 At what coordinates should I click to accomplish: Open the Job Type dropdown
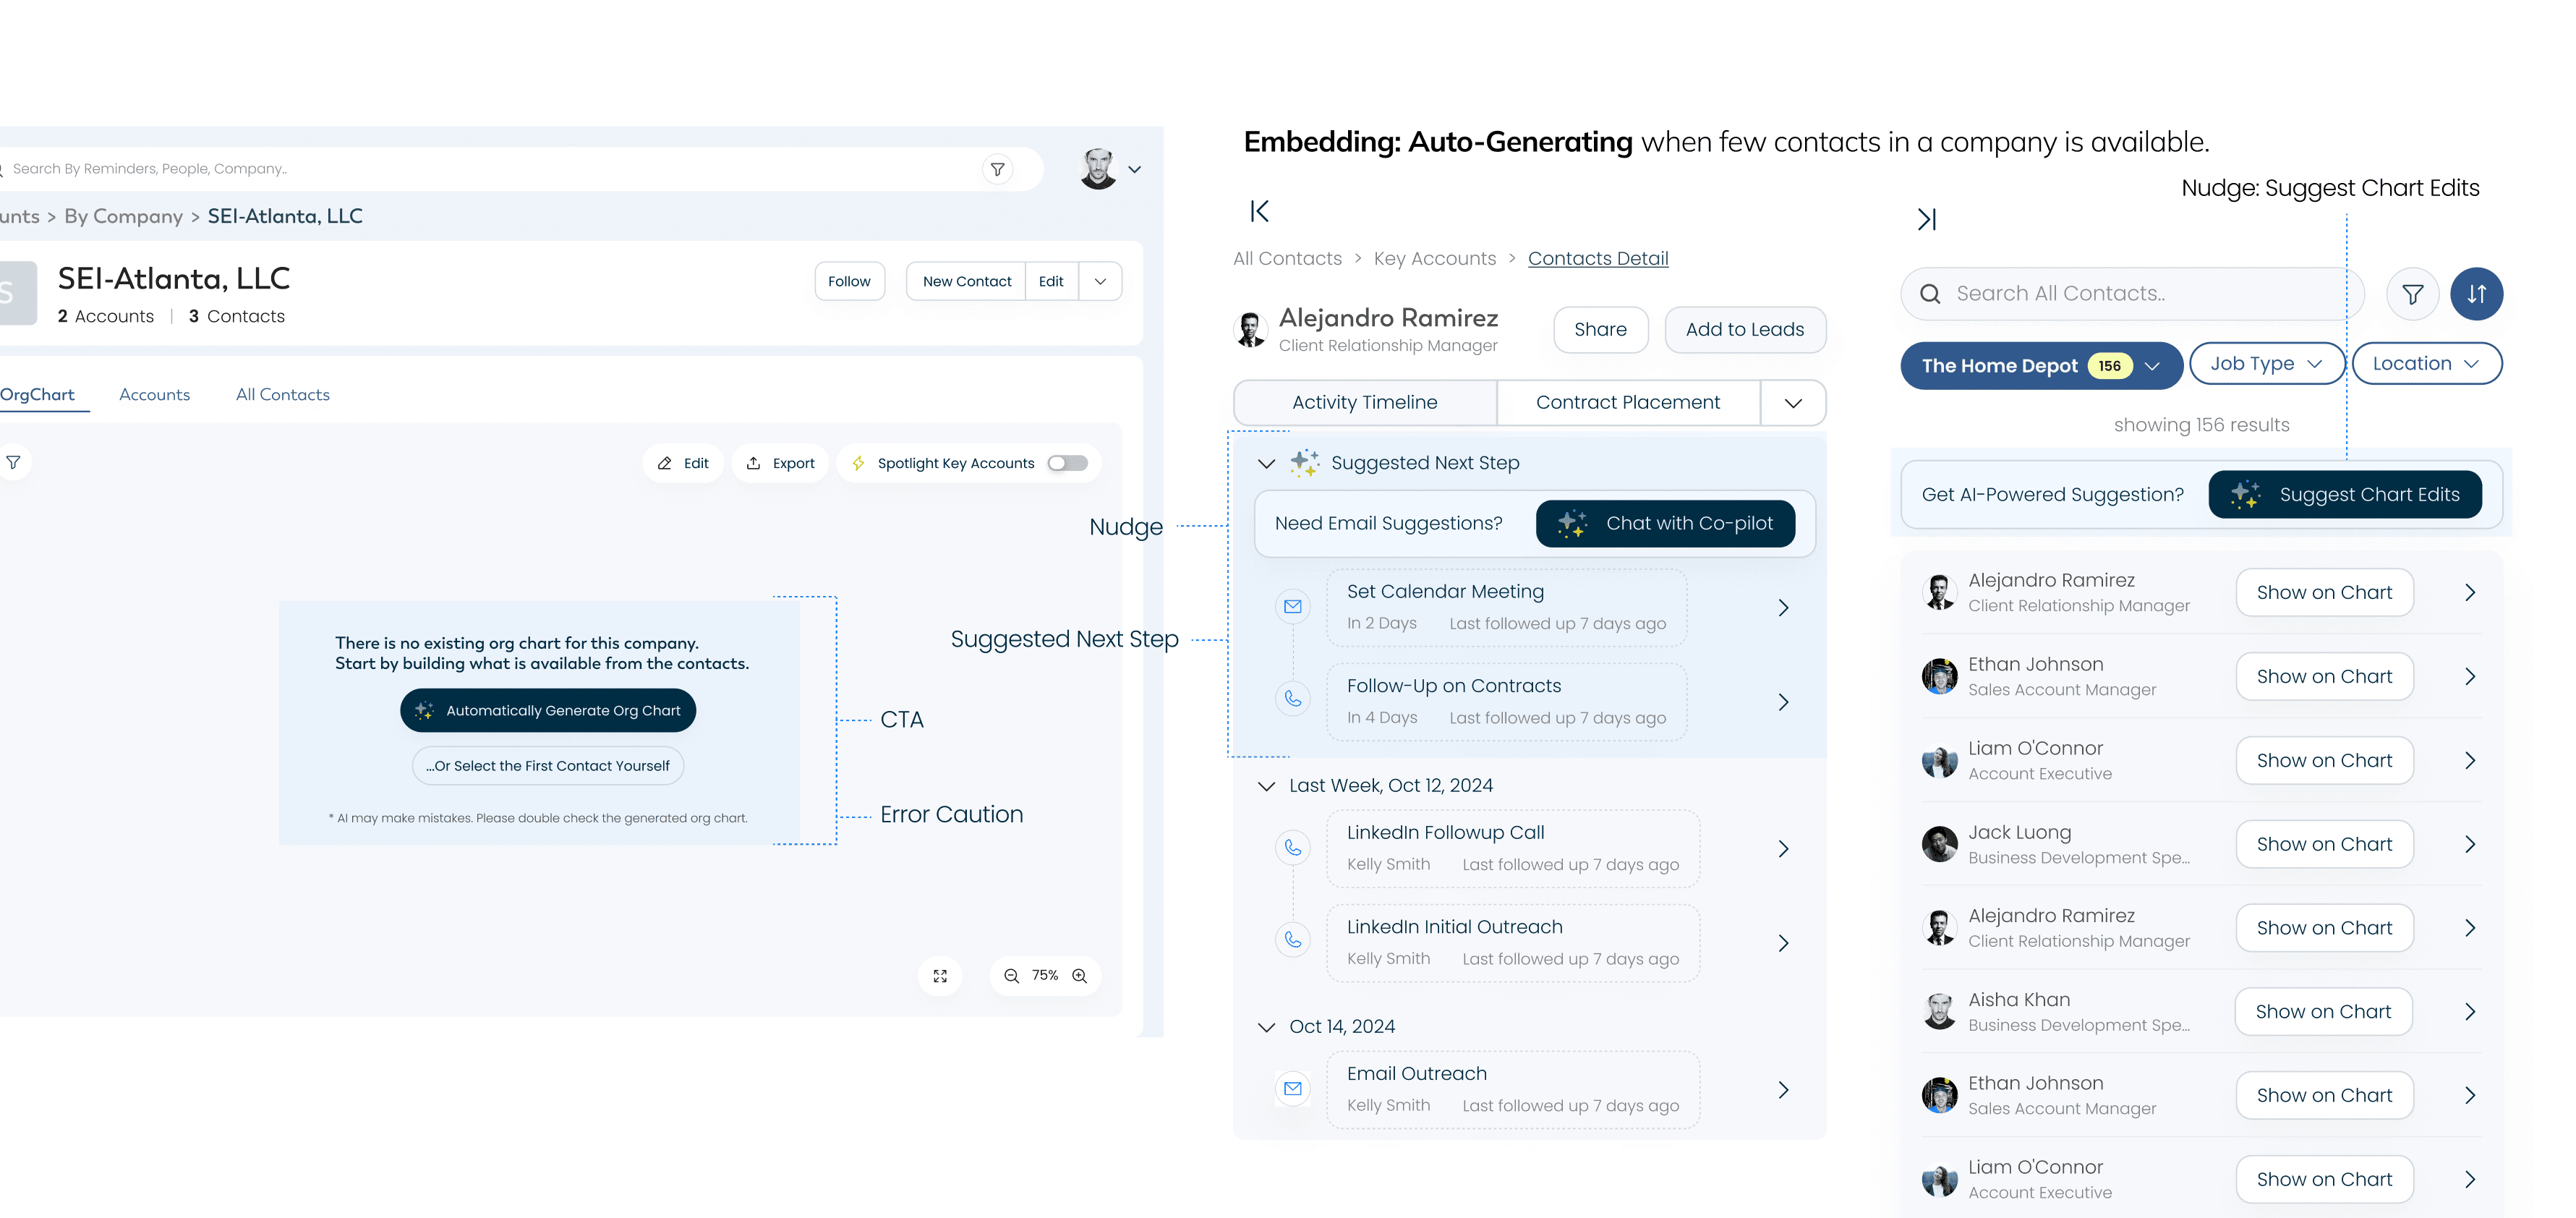coord(2266,364)
